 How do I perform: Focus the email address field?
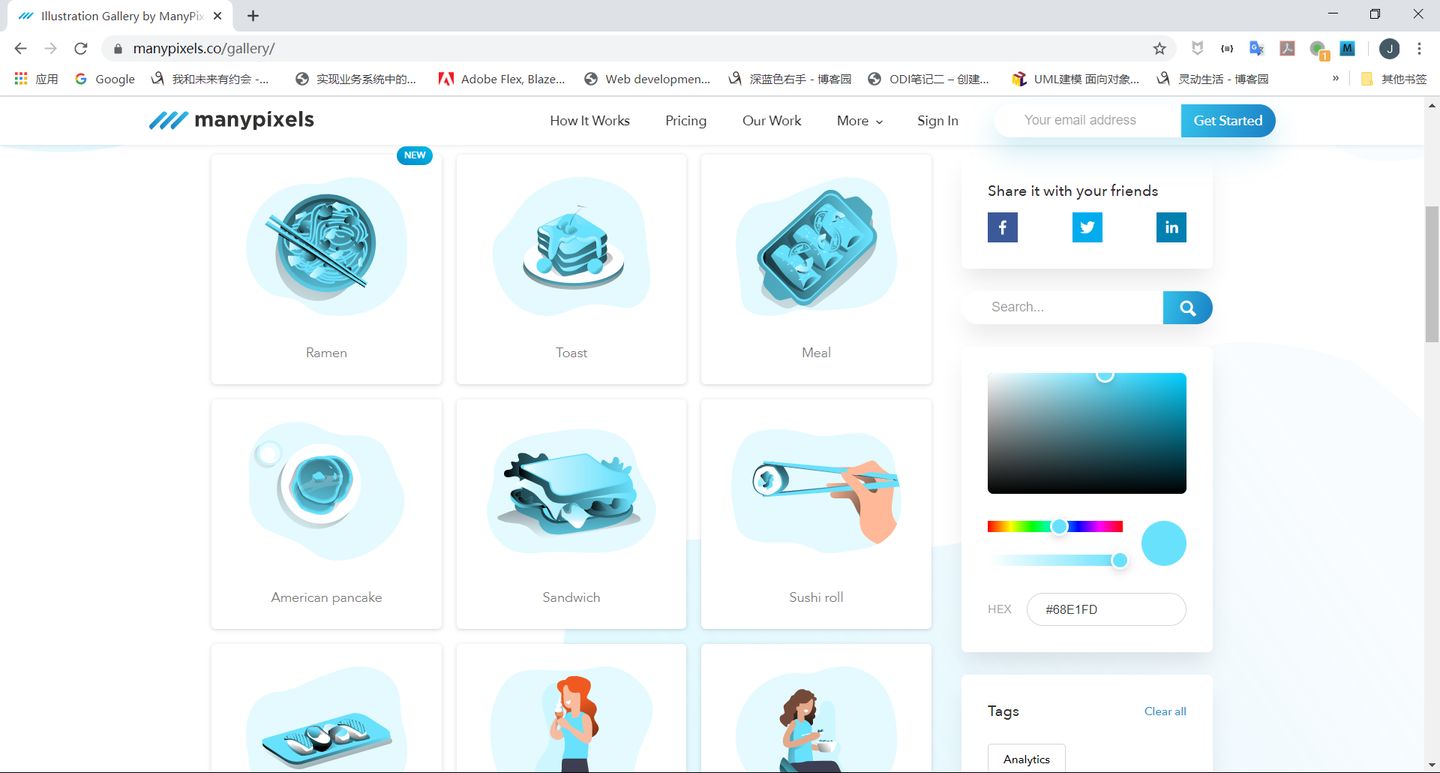pyautogui.click(x=1088, y=120)
